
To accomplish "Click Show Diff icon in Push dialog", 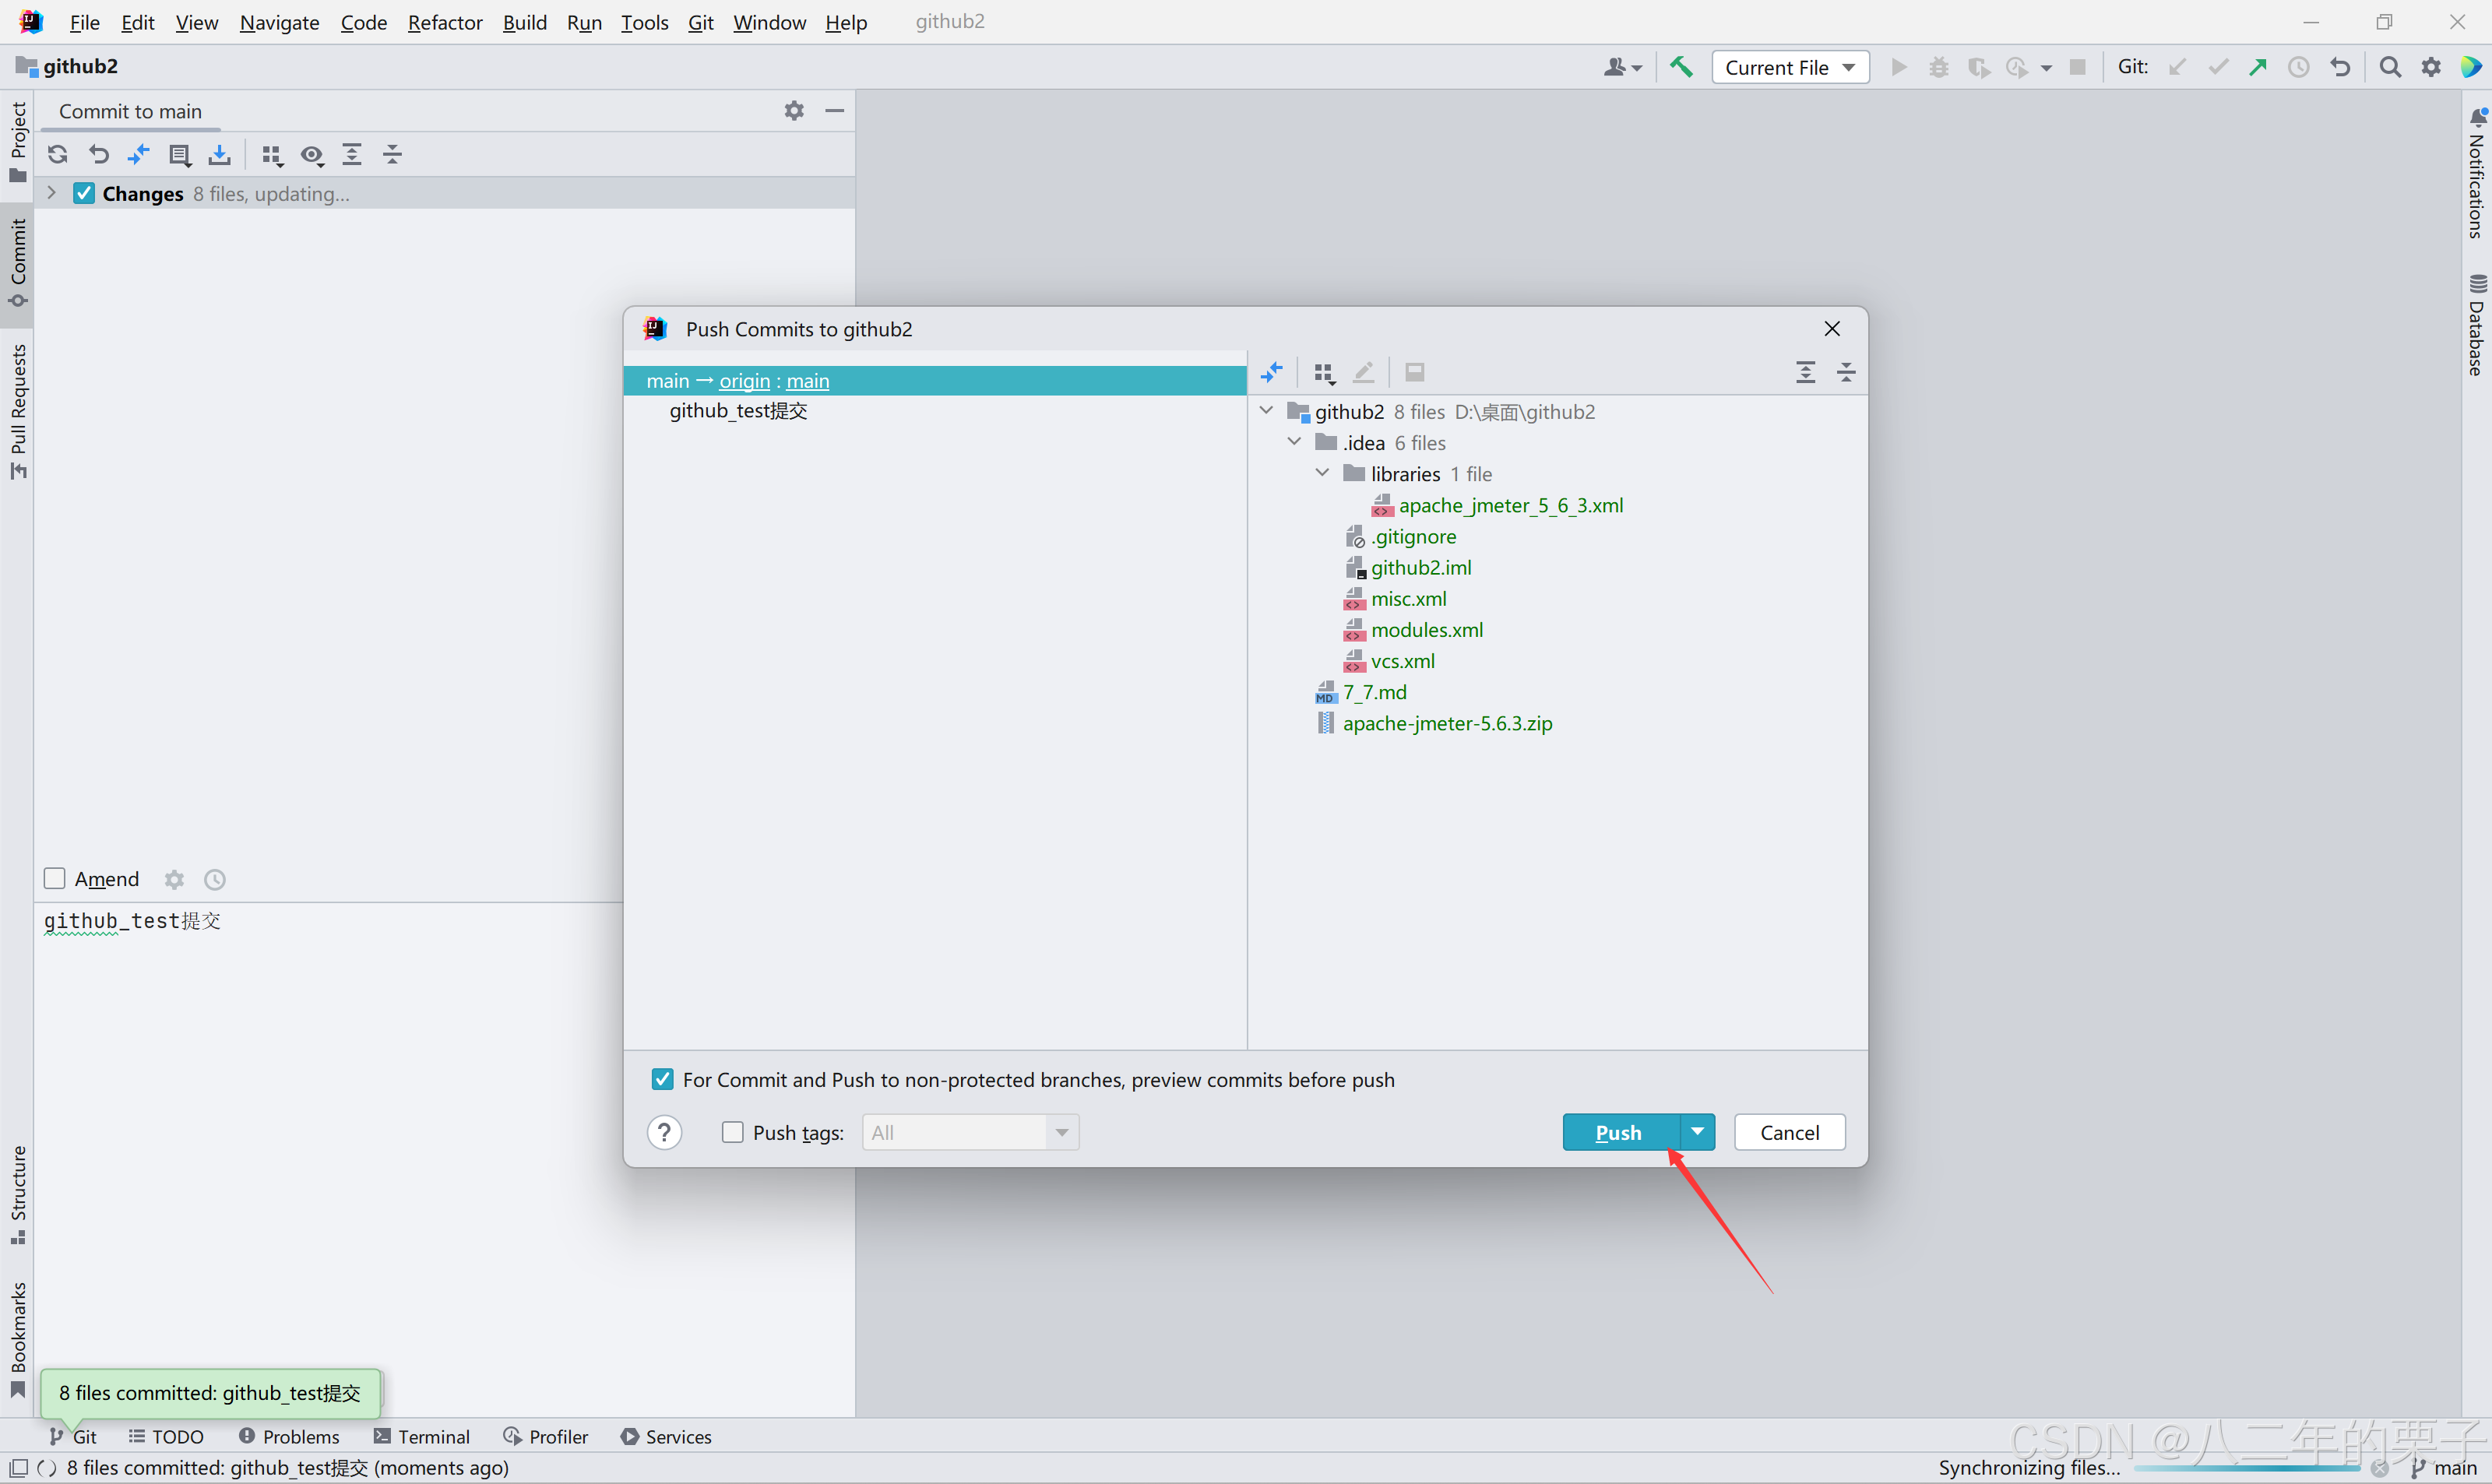I will 1272,372.
